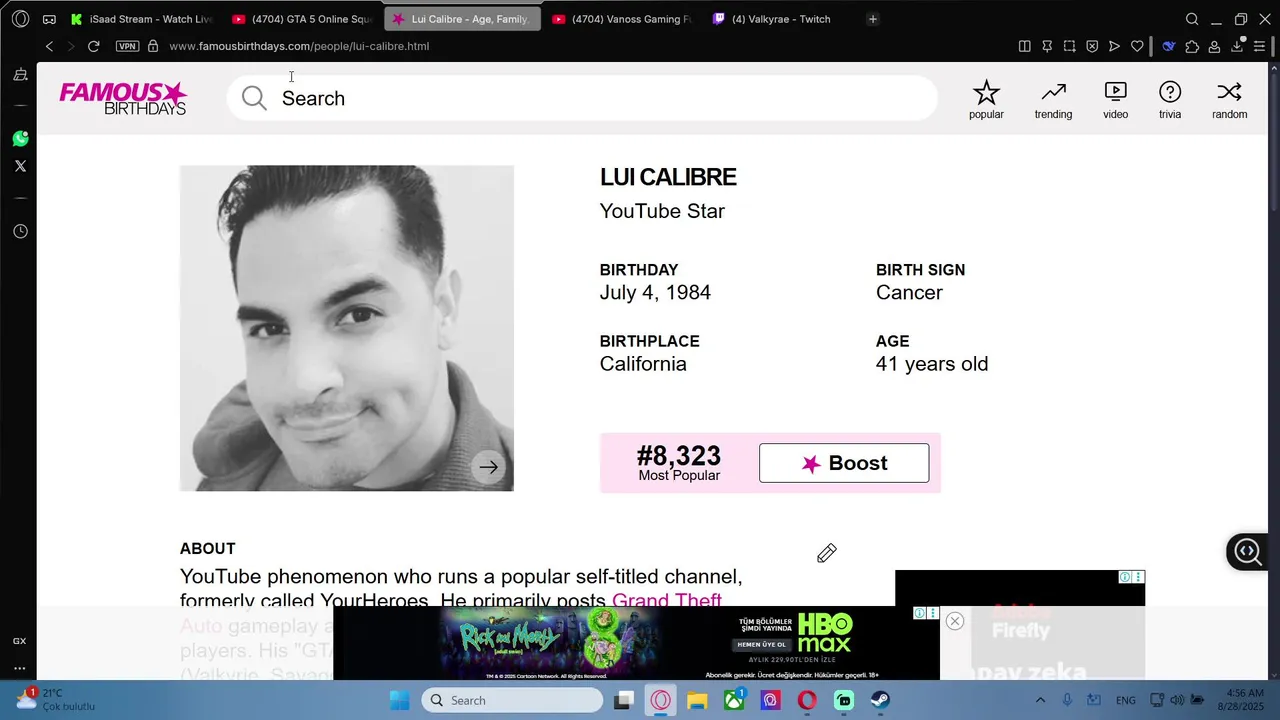1280x720 pixels.
Task: Open the Windows Start button
Action: tap(399, 700)
